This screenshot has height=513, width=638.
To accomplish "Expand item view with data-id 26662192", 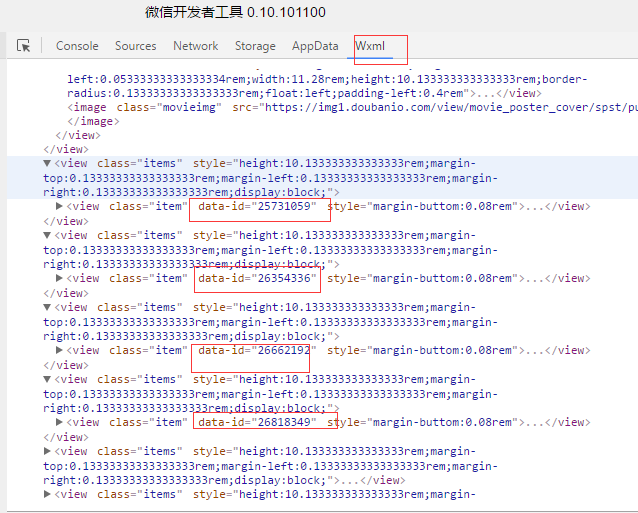I will point(59,350).
